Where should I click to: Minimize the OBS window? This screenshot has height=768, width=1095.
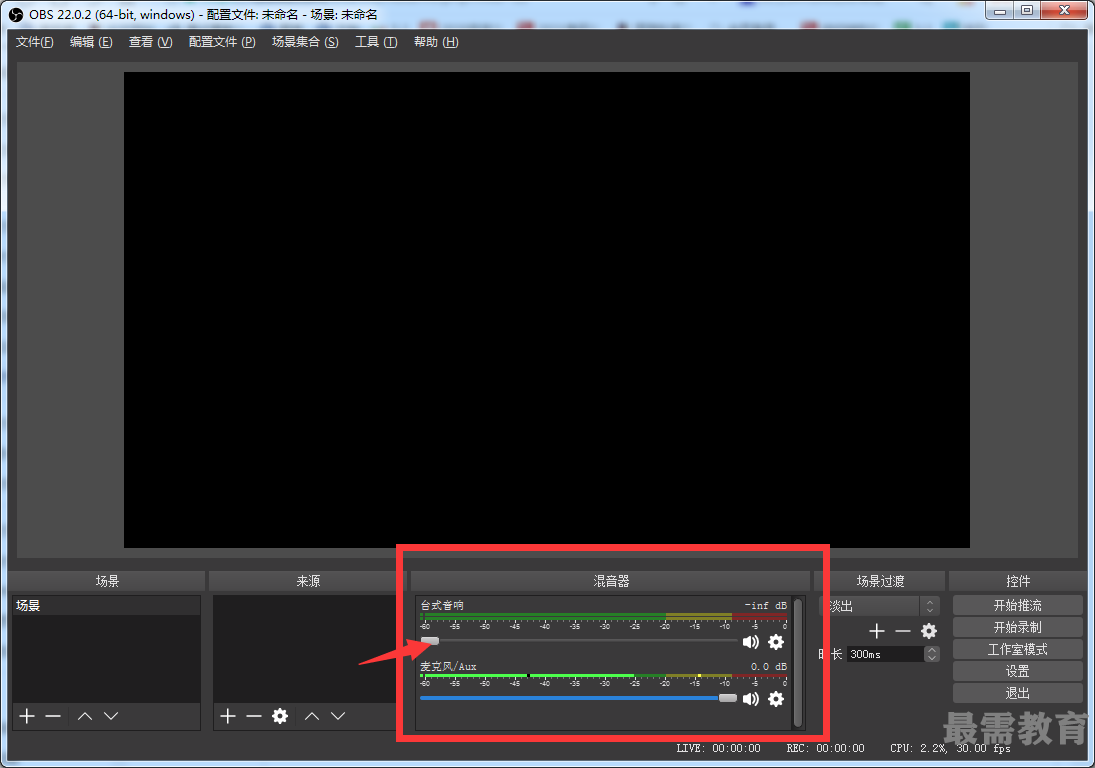(1001, 10)
